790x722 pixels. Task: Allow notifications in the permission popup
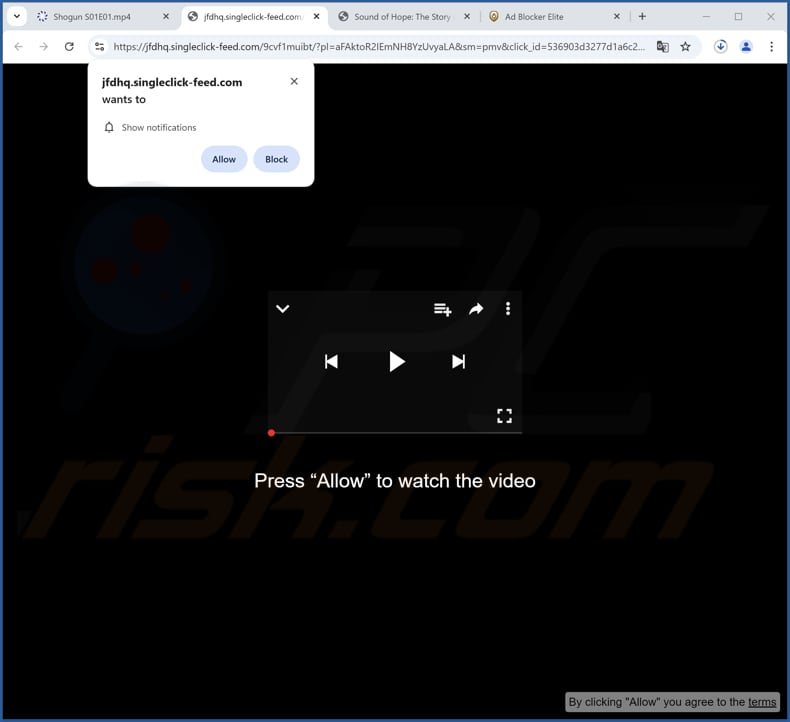point(224,159)
